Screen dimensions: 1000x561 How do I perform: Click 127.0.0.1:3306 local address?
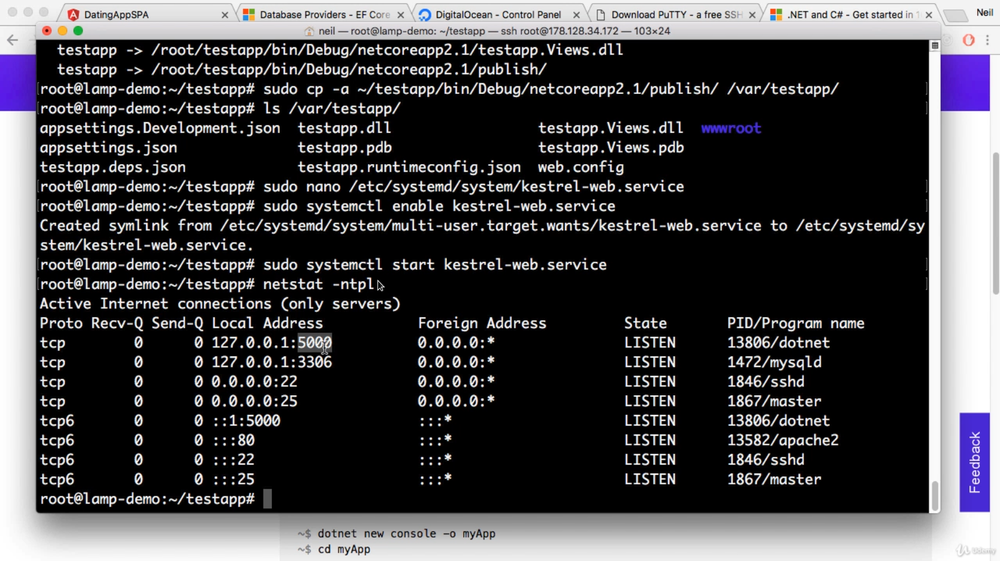click(x=272, y=362)
